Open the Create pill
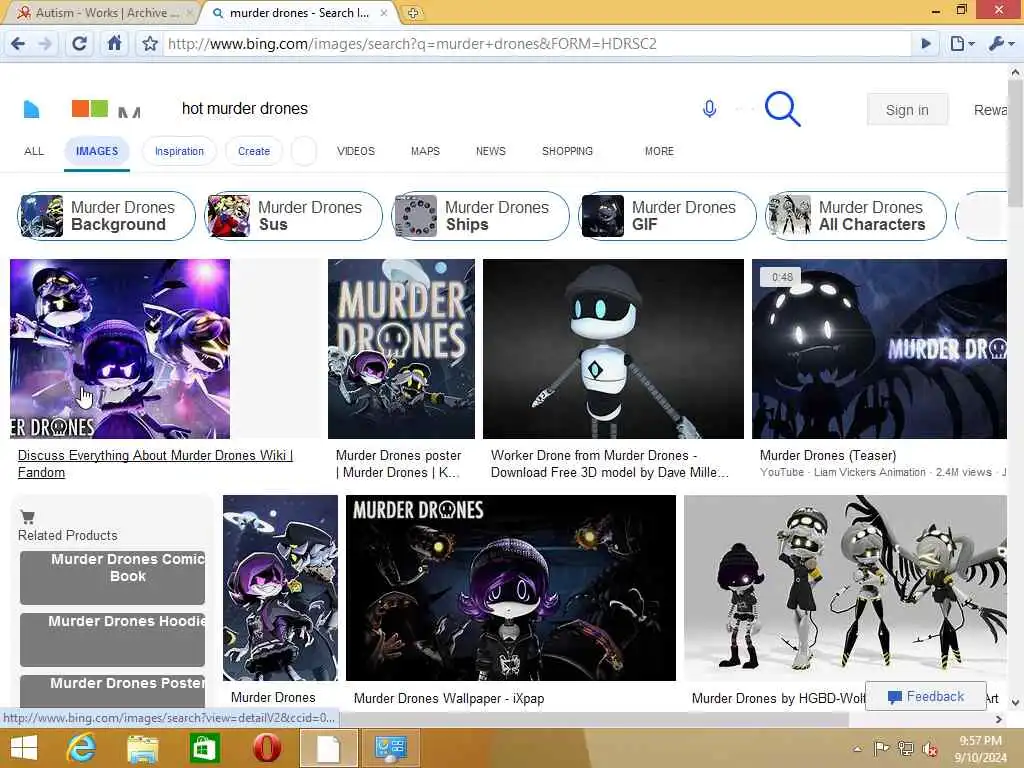Image resolution: width=1024 pixels, height=768 pixels. coord(253,151)
